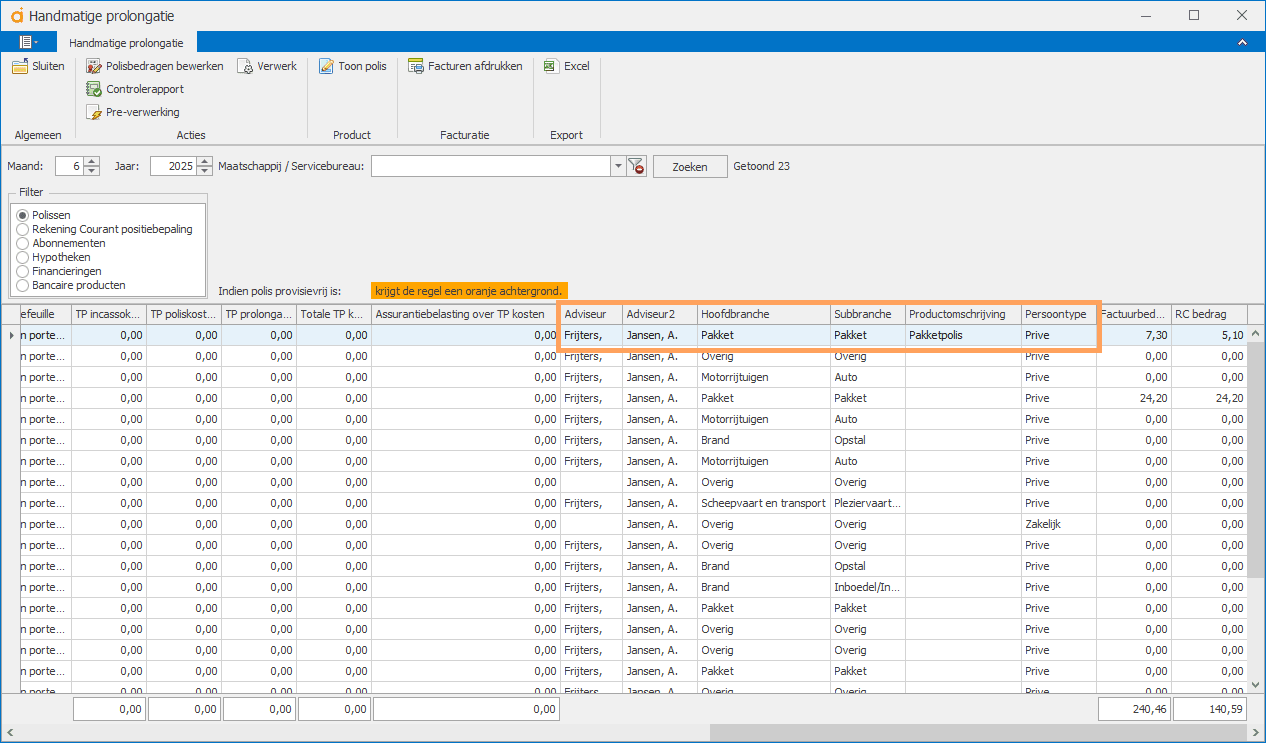Collapse the ribbon with the chevron arrow

(1242, 42)
